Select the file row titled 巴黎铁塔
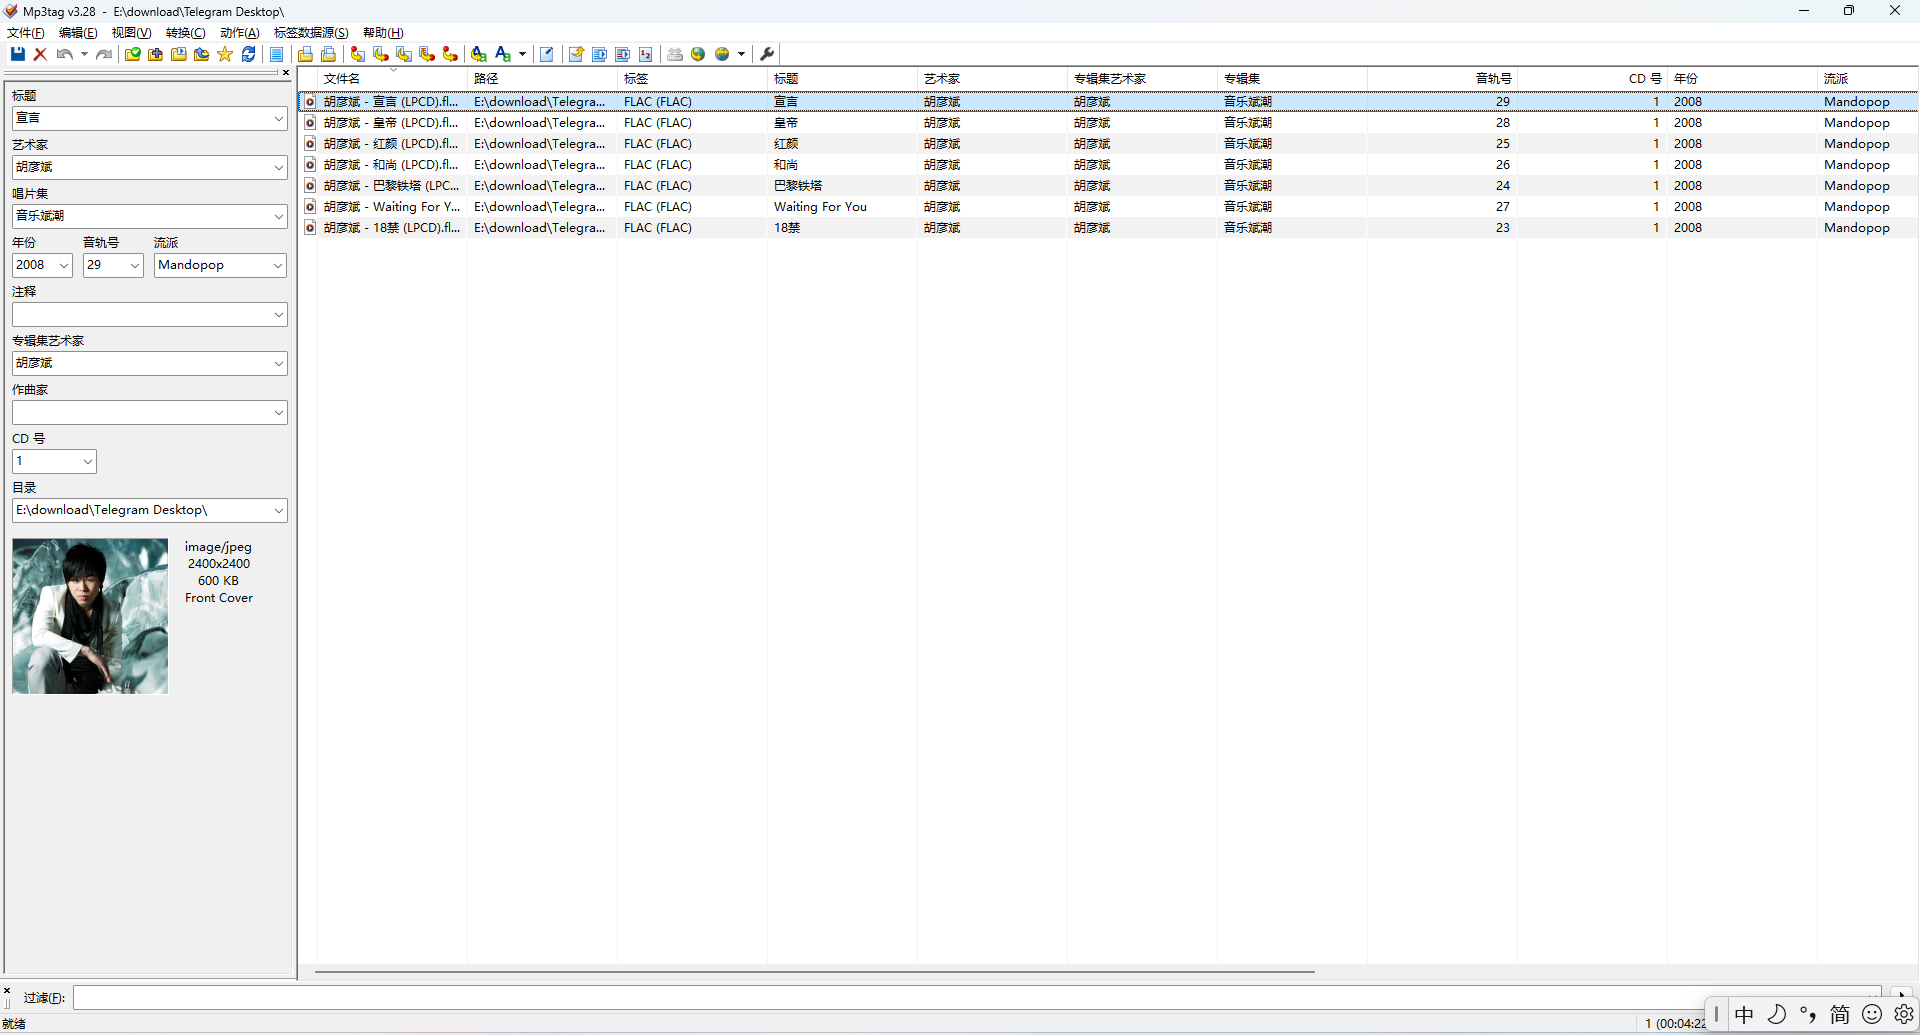1920x1035 pixels. pos(1108,186)
